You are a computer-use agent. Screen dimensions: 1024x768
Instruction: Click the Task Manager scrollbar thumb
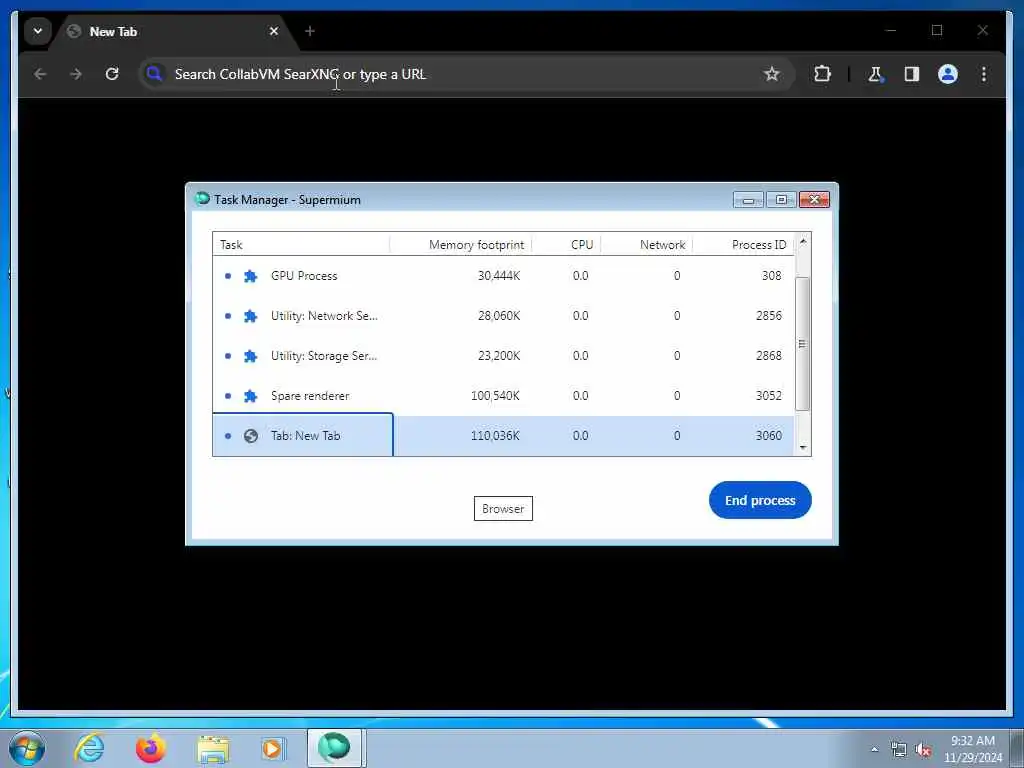tap(803, 344)
